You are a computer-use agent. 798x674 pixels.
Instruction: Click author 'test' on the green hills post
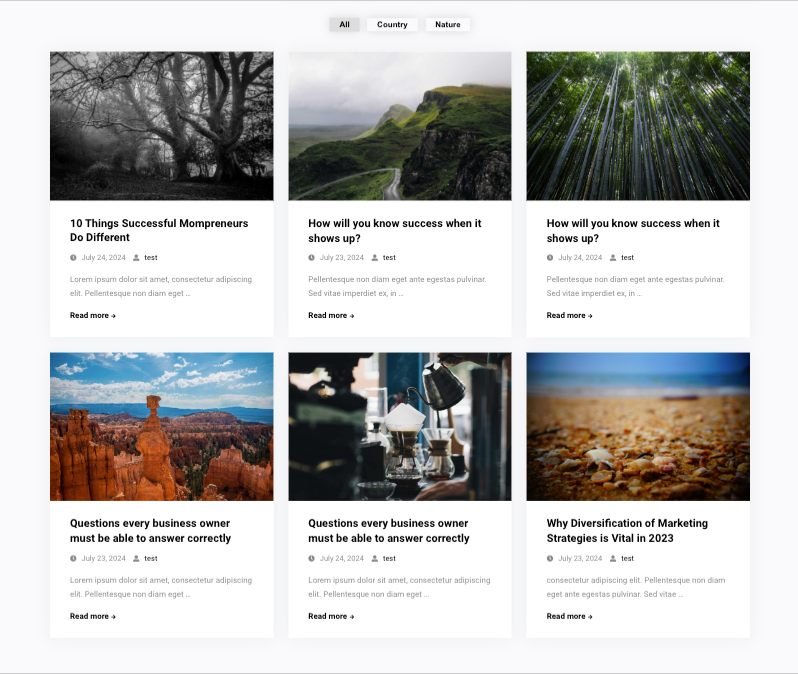tap(389, 258)
